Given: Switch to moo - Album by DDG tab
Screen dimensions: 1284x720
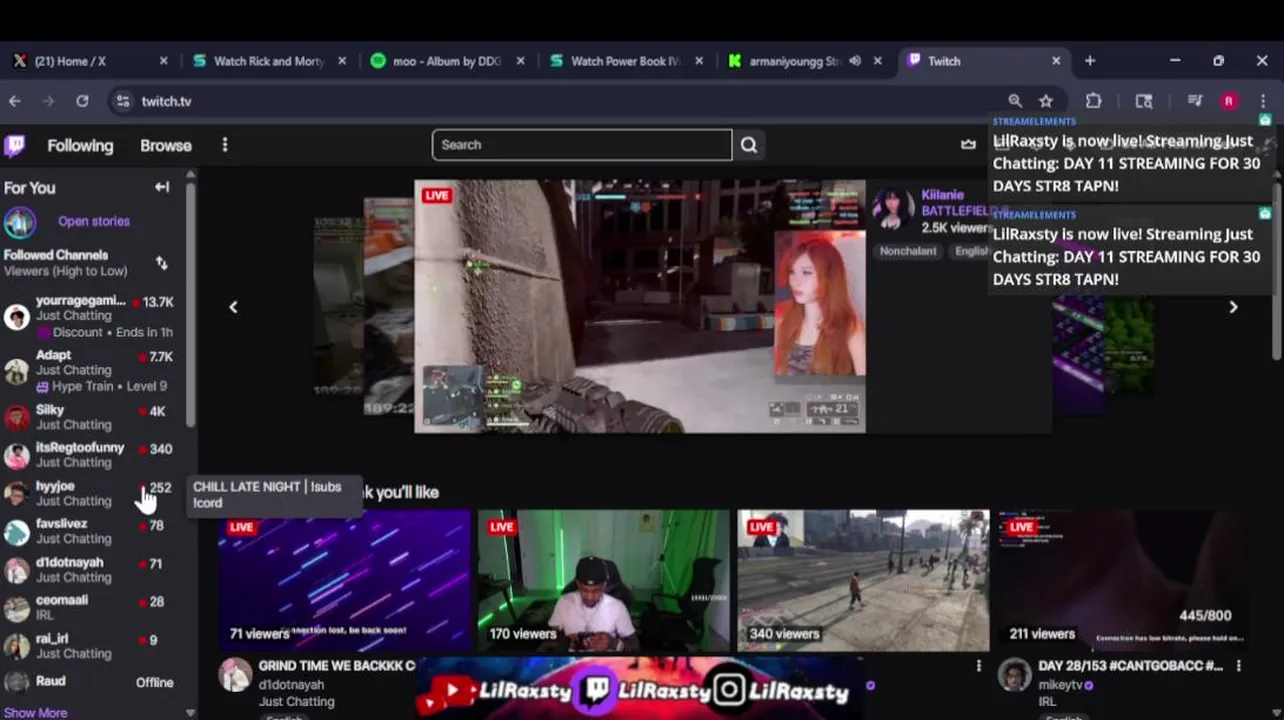Looking at the screenshot, I should (446, 61).
